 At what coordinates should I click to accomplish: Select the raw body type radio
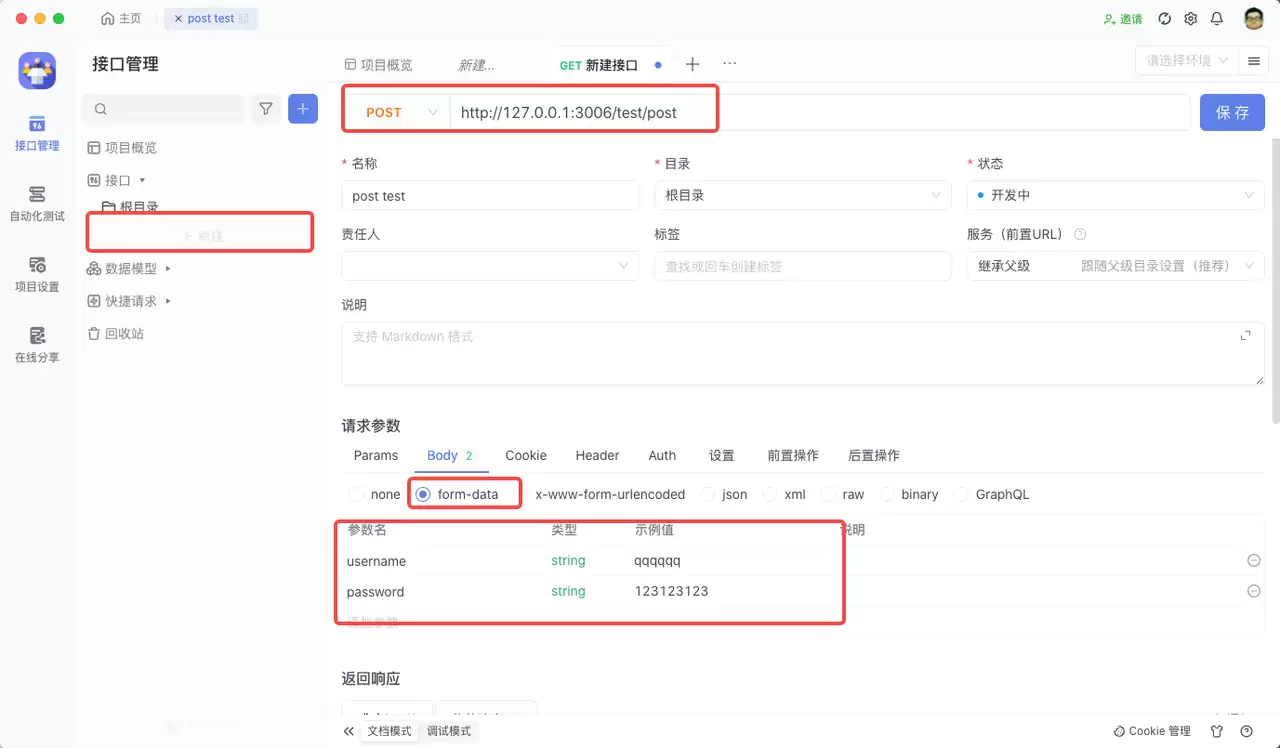click(828, 494)
